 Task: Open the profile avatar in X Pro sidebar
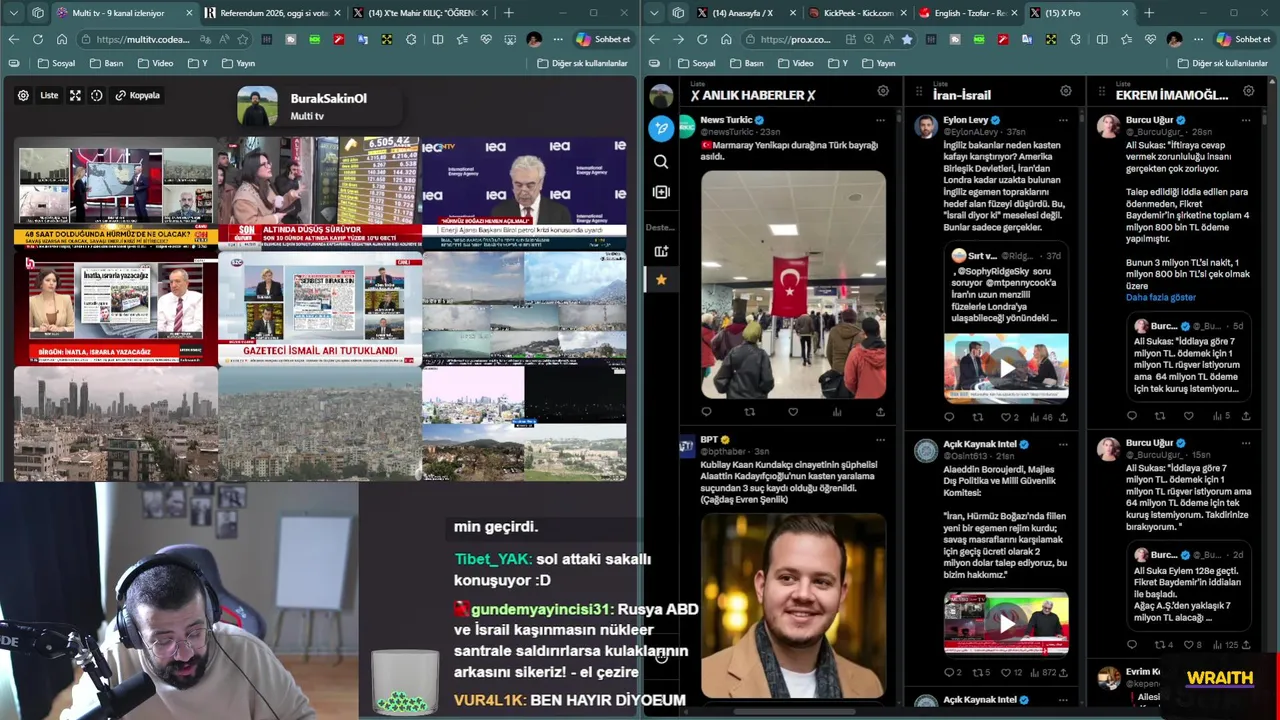[x=661, y=96]
